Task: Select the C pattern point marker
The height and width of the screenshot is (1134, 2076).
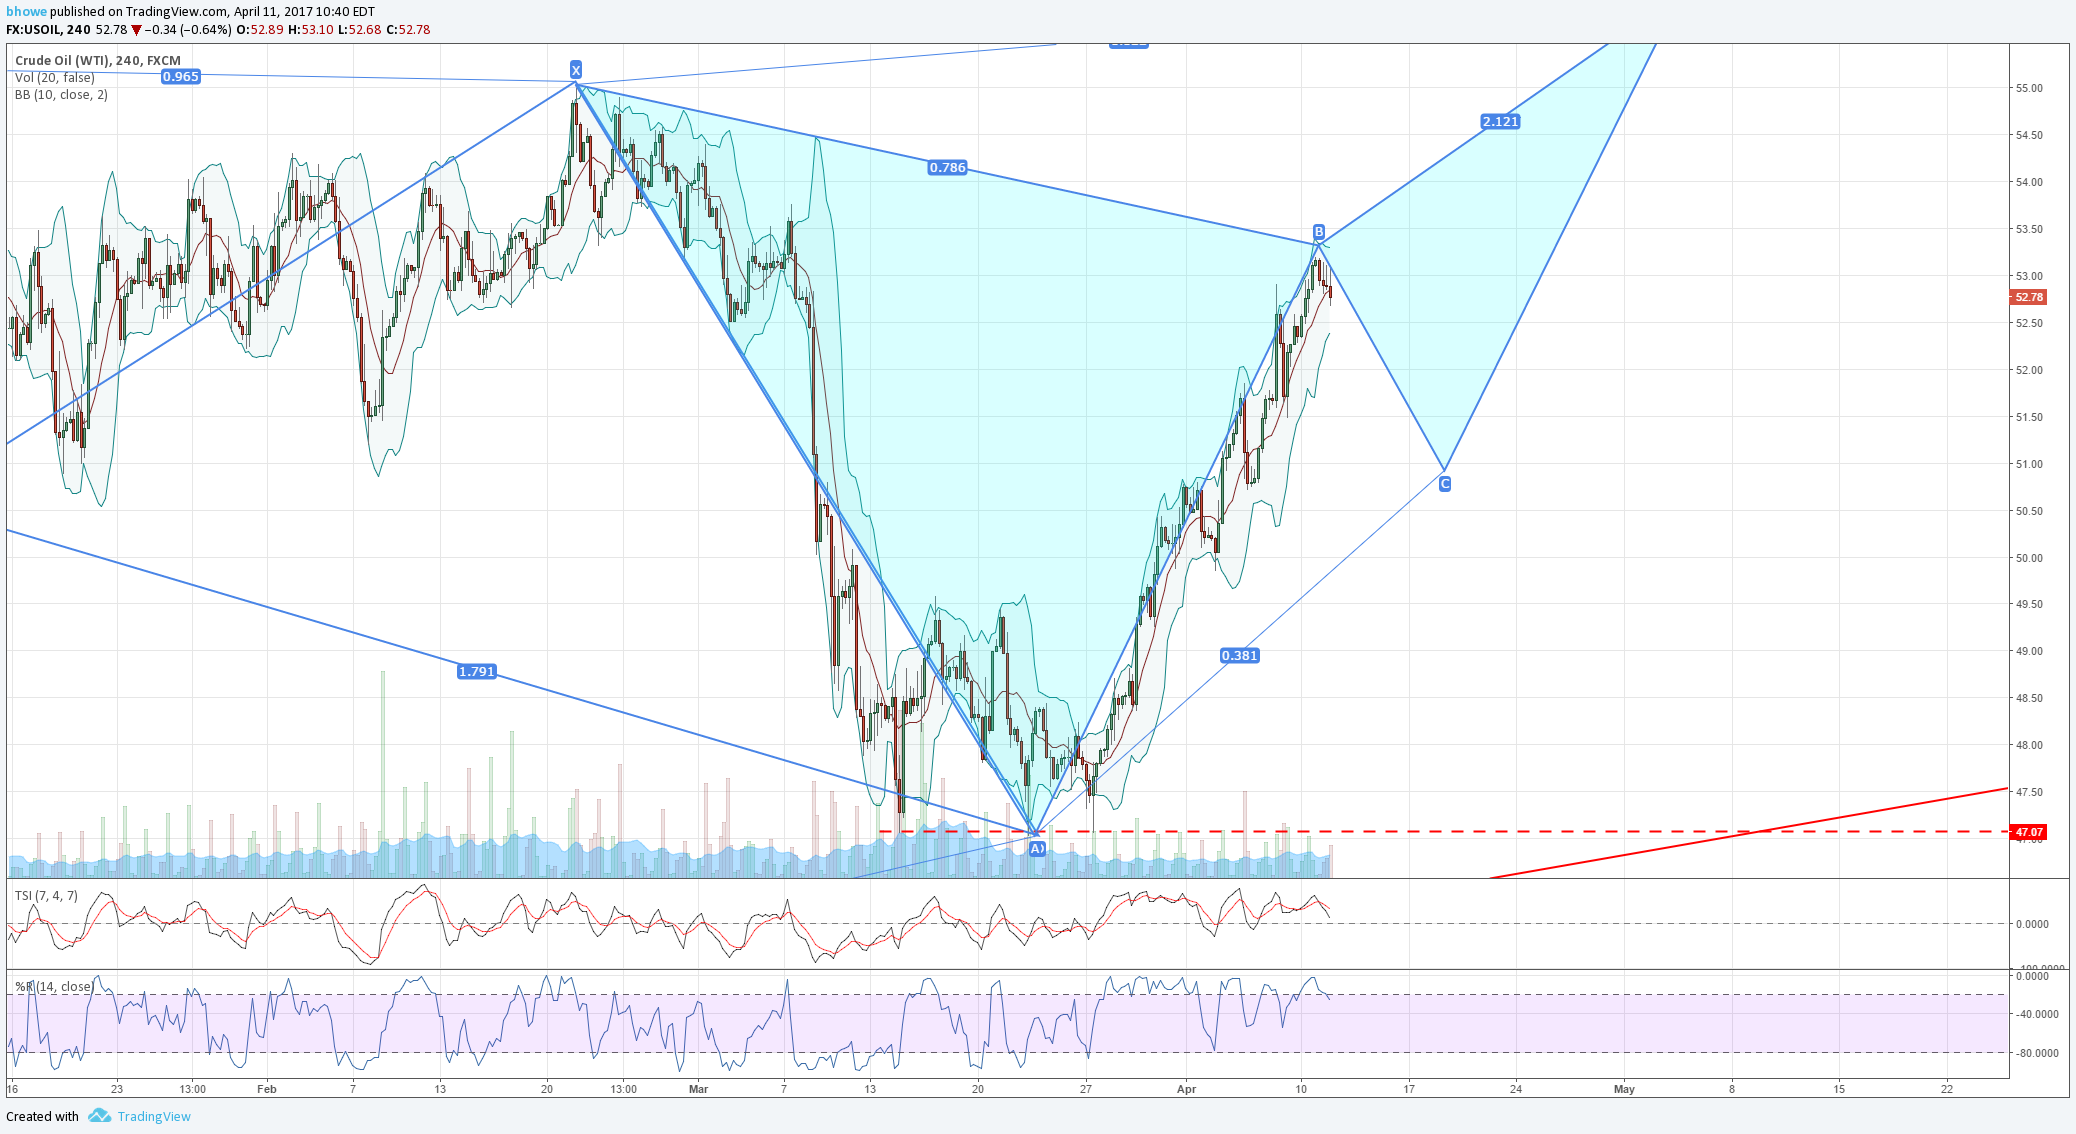Action: (x=1445, y=484)
